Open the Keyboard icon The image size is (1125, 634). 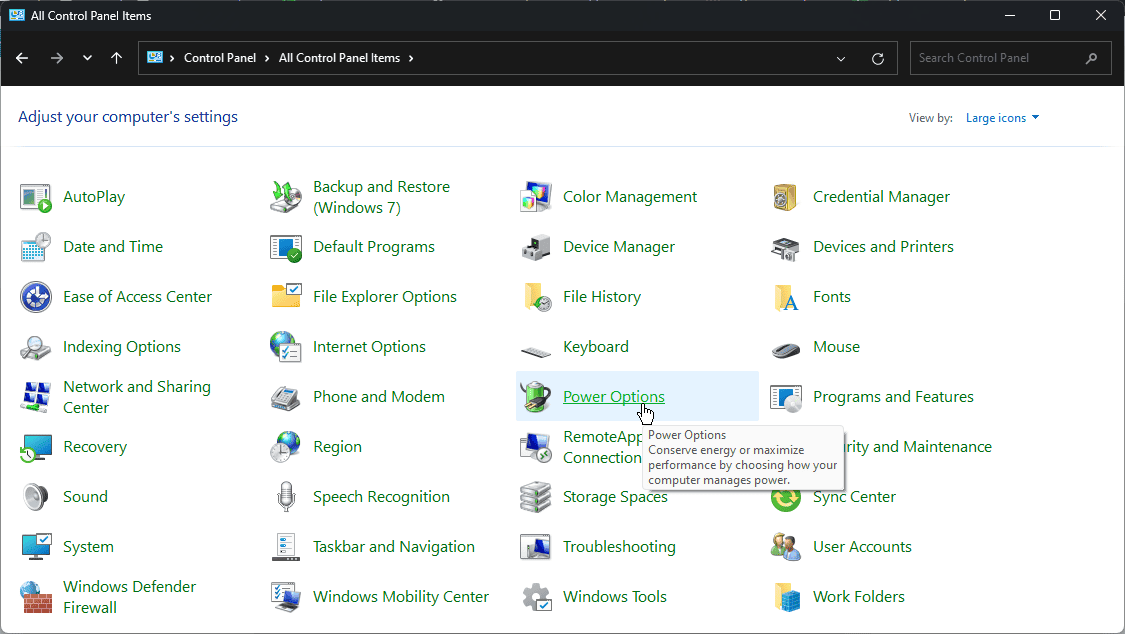tap(535, 350)
